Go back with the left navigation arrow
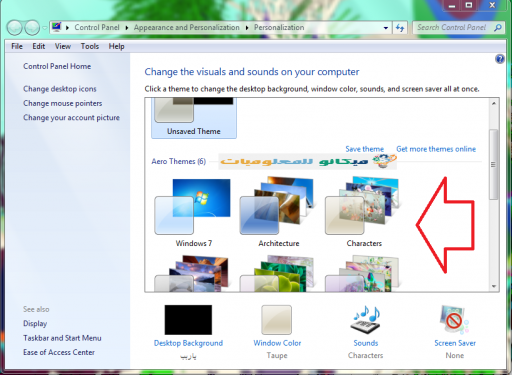 pyautogui.click(x=15, y=28)
